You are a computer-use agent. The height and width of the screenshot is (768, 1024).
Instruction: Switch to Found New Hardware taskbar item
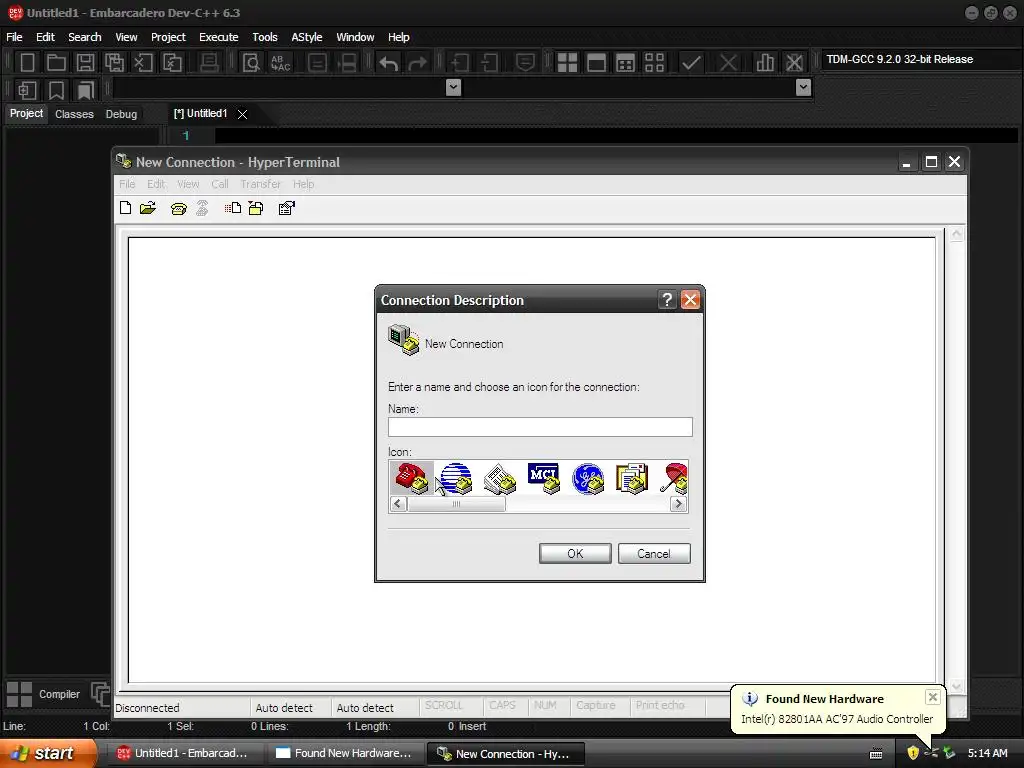(343, 753)
